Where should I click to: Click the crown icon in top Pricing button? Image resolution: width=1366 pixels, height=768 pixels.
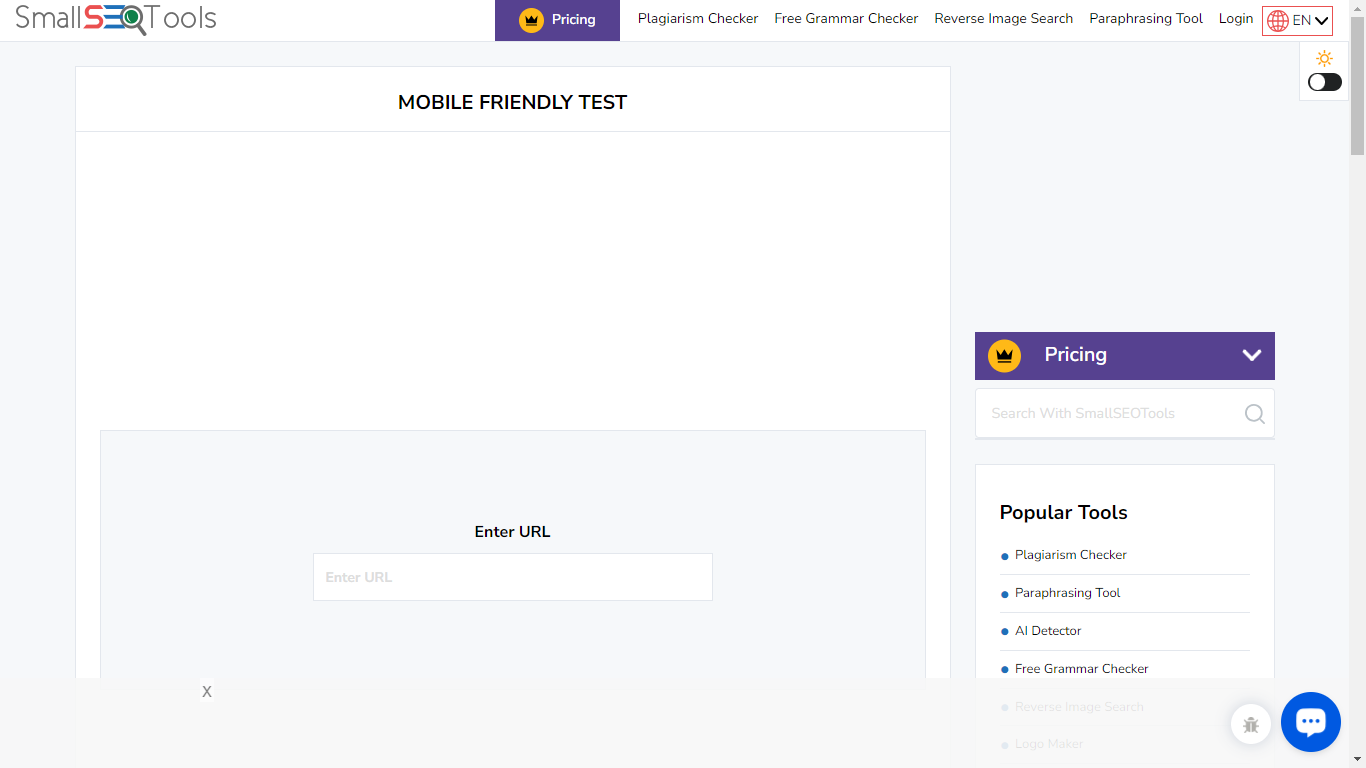coord(531,20)
